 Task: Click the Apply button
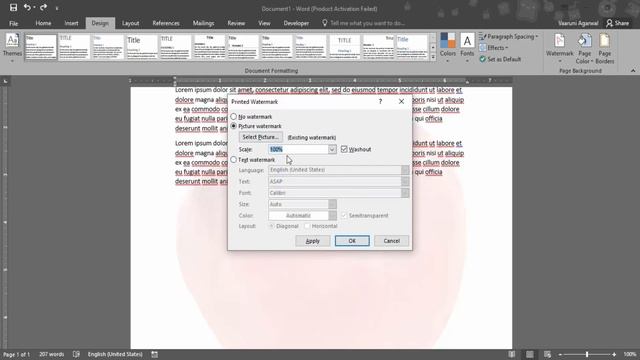coord(313,241)
